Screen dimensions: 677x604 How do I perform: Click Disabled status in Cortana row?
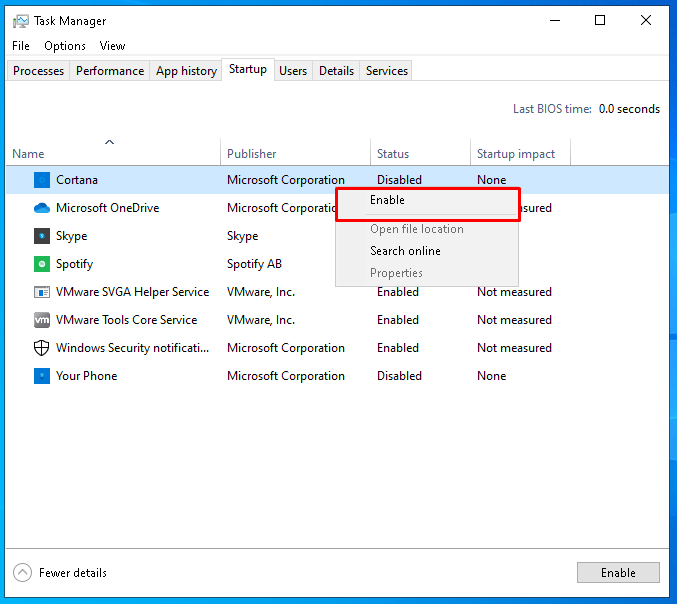pos(399,180)
